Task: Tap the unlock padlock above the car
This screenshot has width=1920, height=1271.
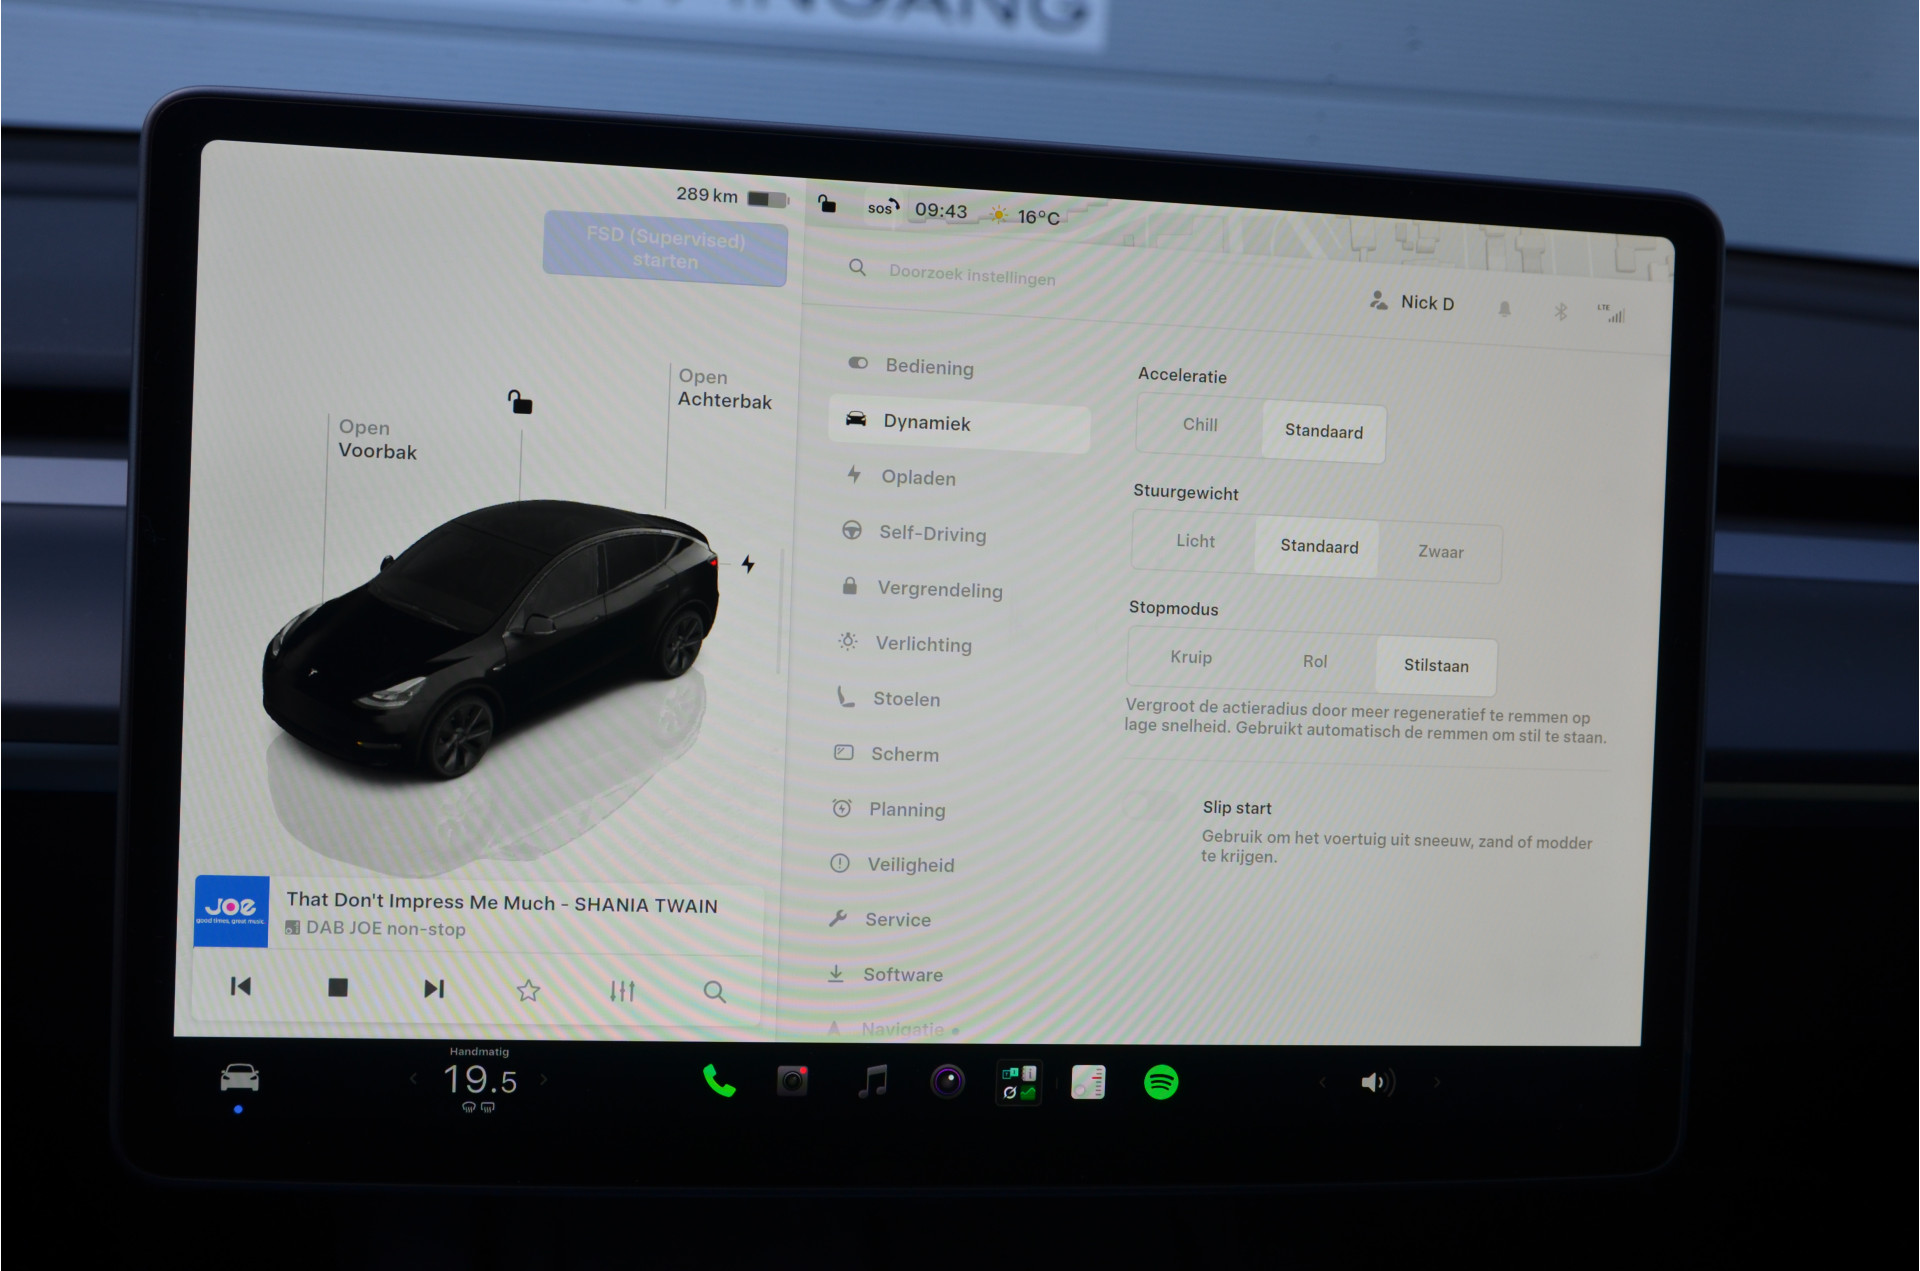Action: point(519,402)
